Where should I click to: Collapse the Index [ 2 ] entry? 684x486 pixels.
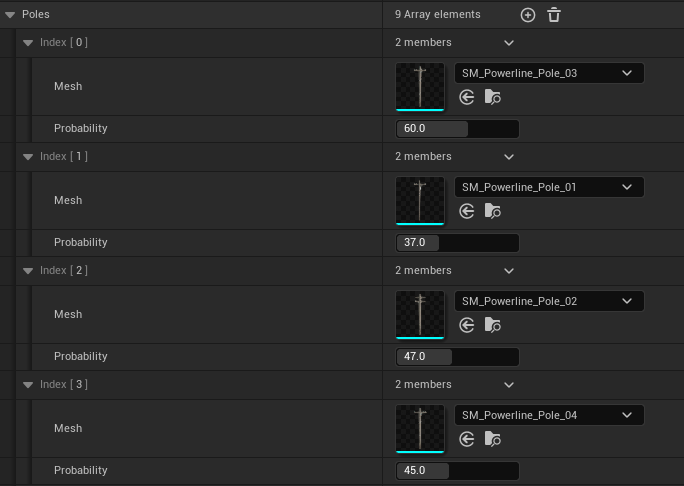tap(28, 271)
